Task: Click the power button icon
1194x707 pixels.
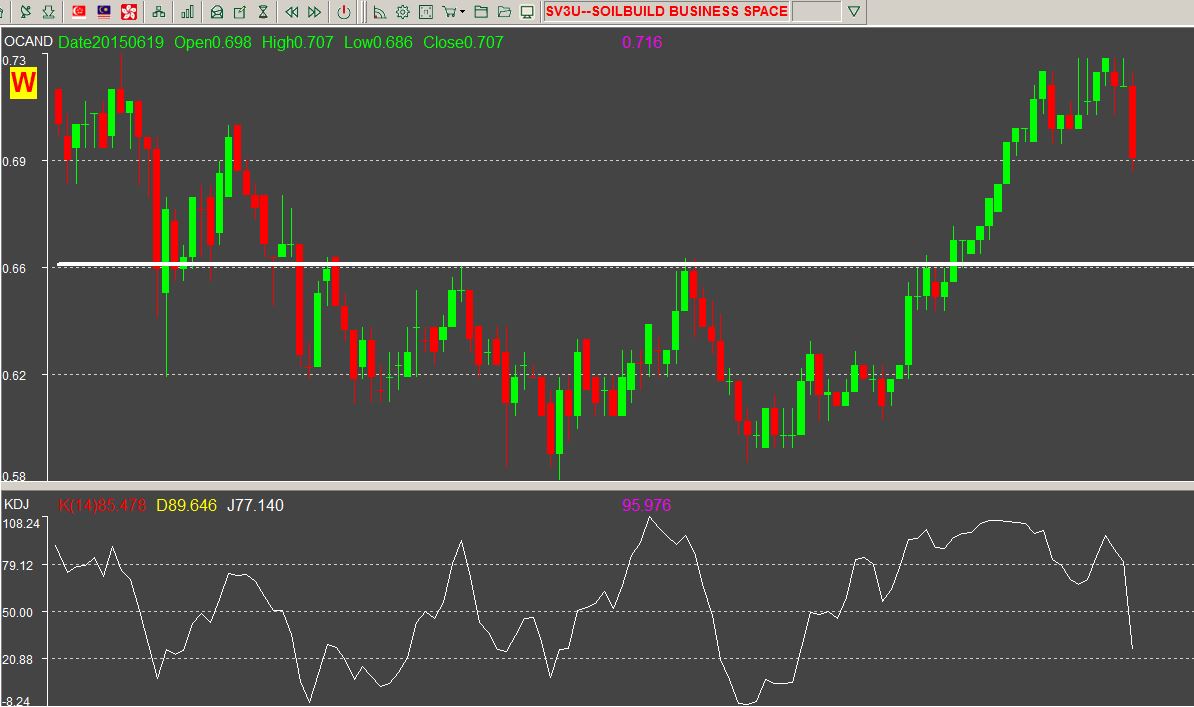Action: [344, 11]
